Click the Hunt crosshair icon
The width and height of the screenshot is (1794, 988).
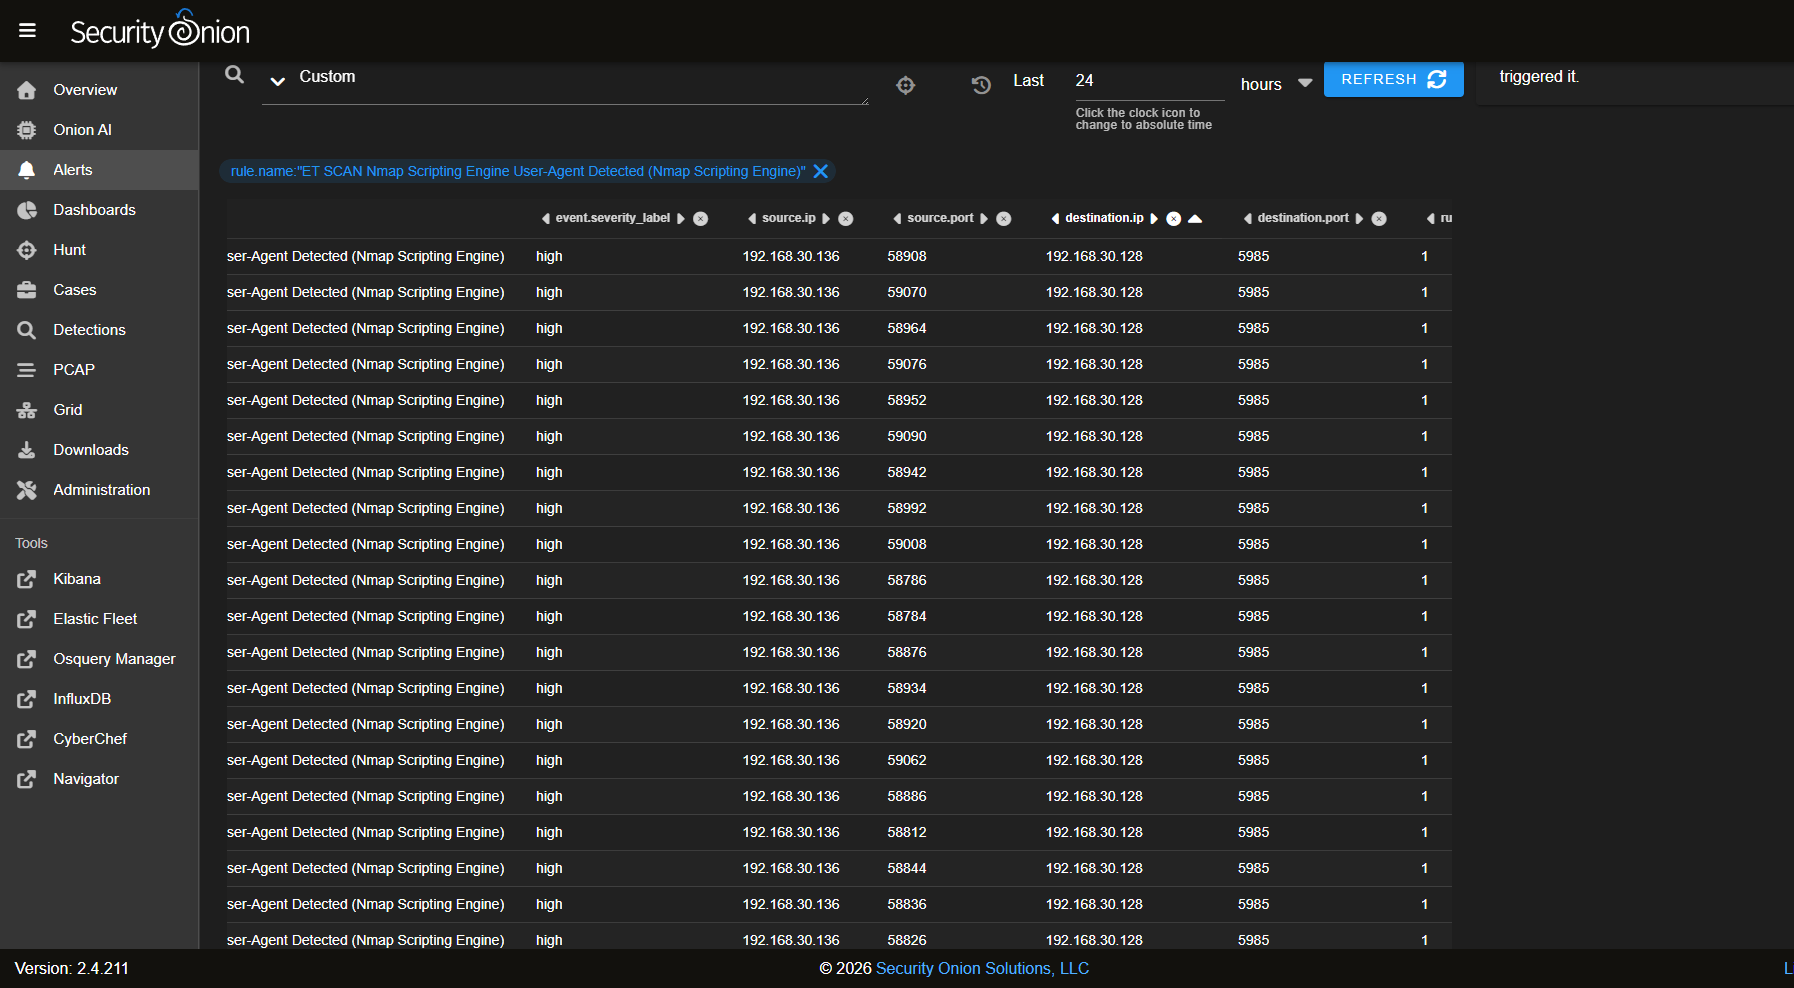click(x=27, y=250)
